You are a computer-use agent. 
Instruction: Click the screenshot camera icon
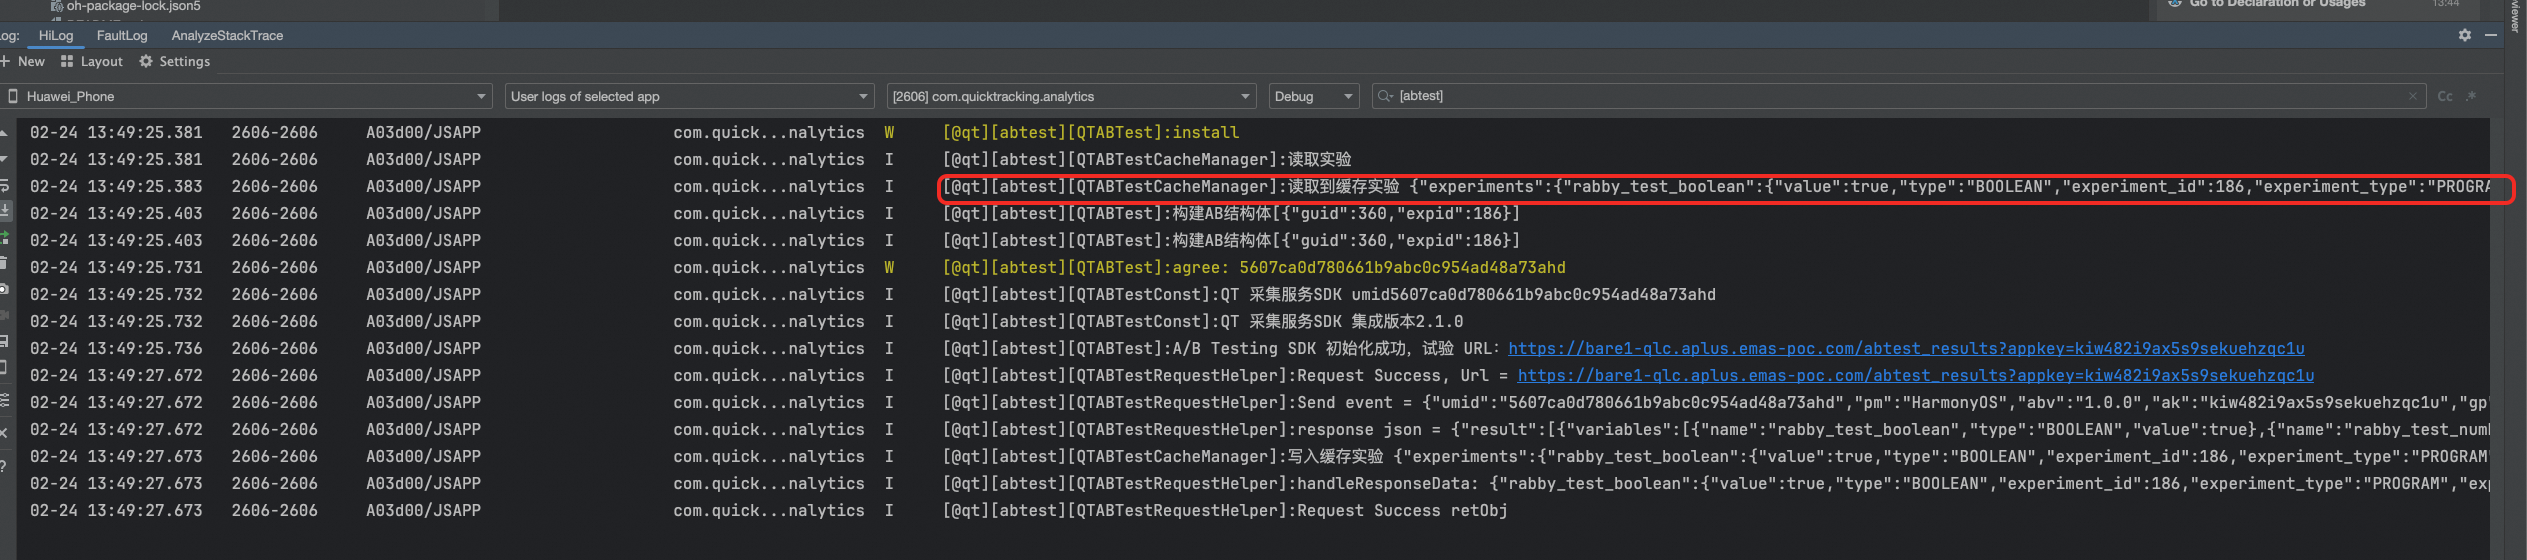(x=4, y=289)
